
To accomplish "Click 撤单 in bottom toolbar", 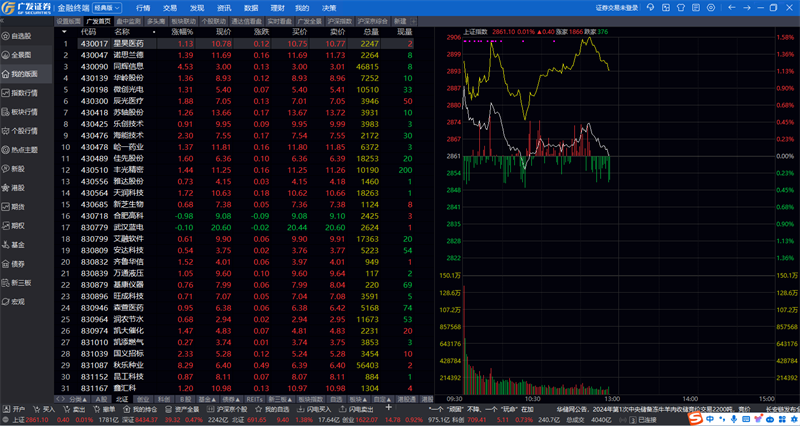I will coord(105,409).
